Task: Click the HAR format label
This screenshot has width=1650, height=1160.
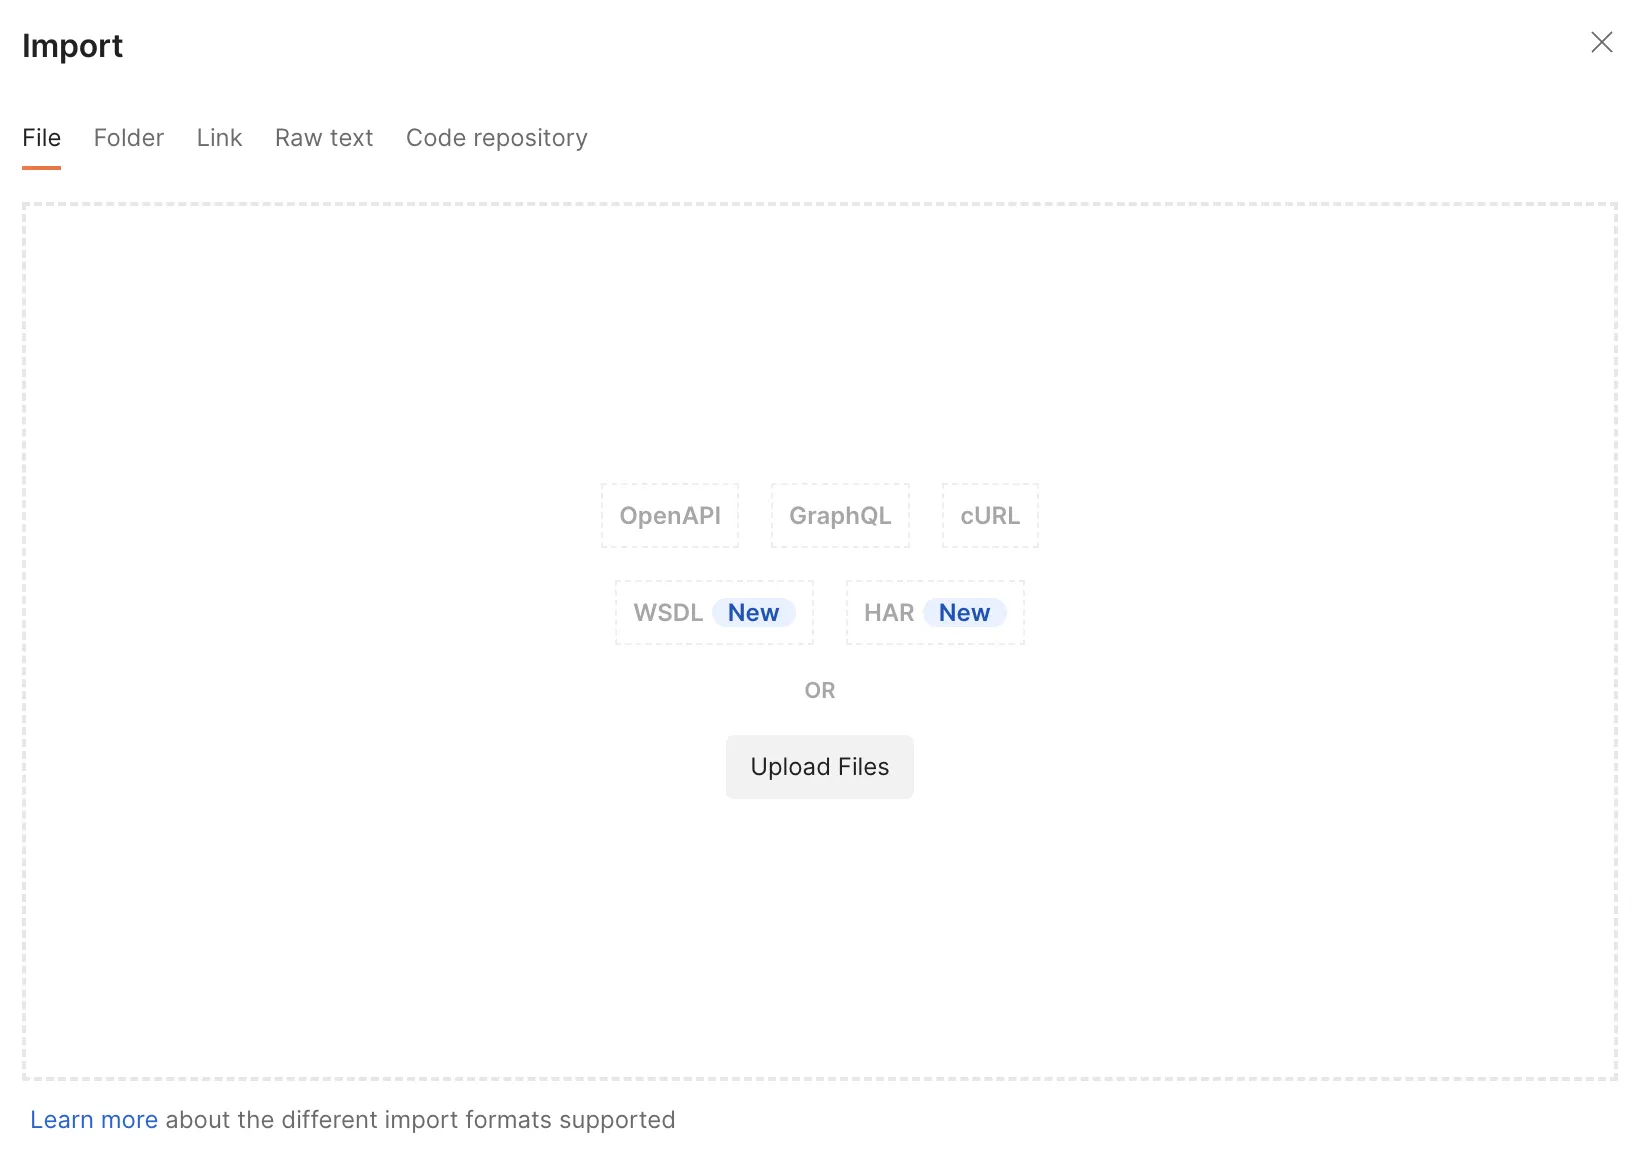Action: [889, 613]
